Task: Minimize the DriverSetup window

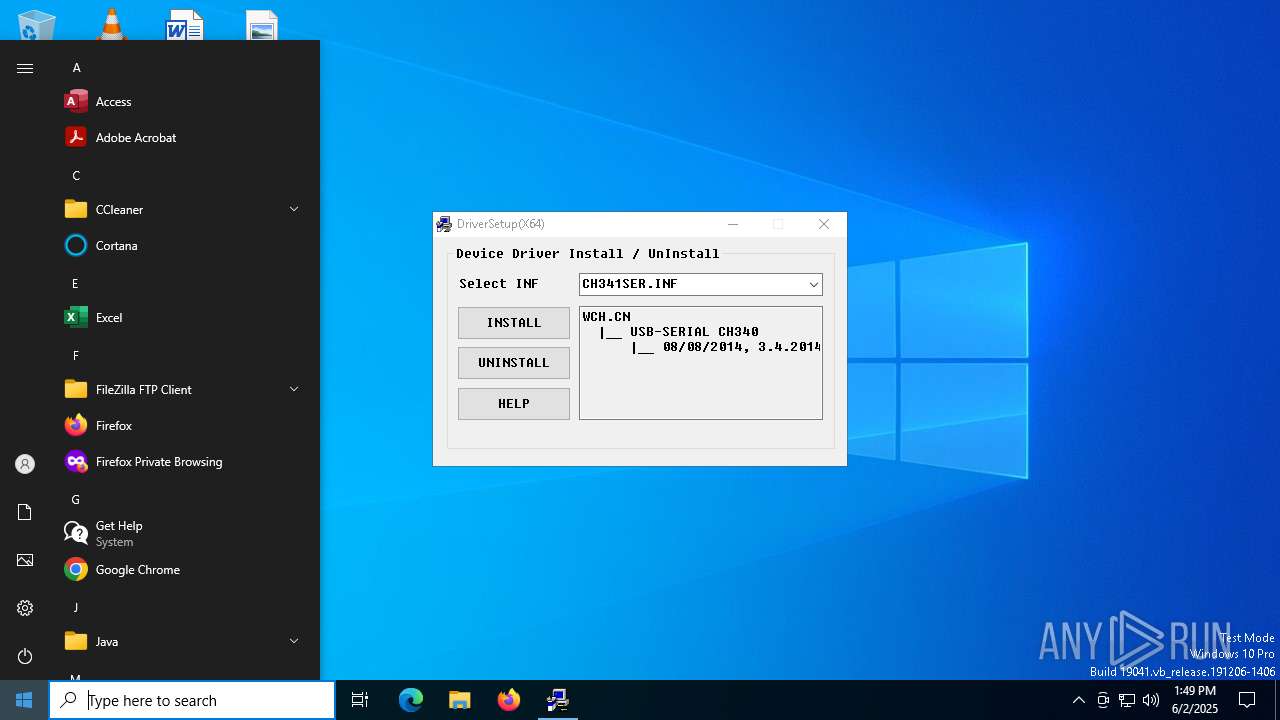Action: (x=733, y=224)
